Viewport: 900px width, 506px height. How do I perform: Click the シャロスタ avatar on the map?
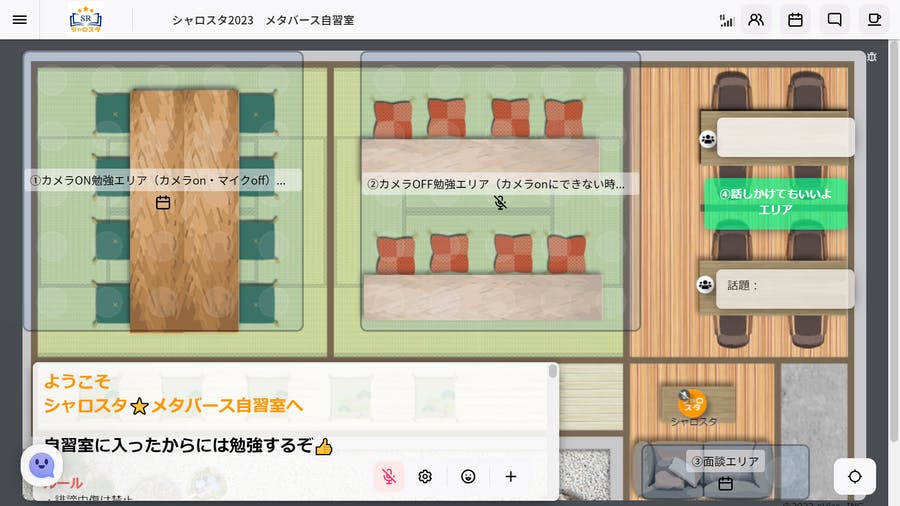coord(692,404)
